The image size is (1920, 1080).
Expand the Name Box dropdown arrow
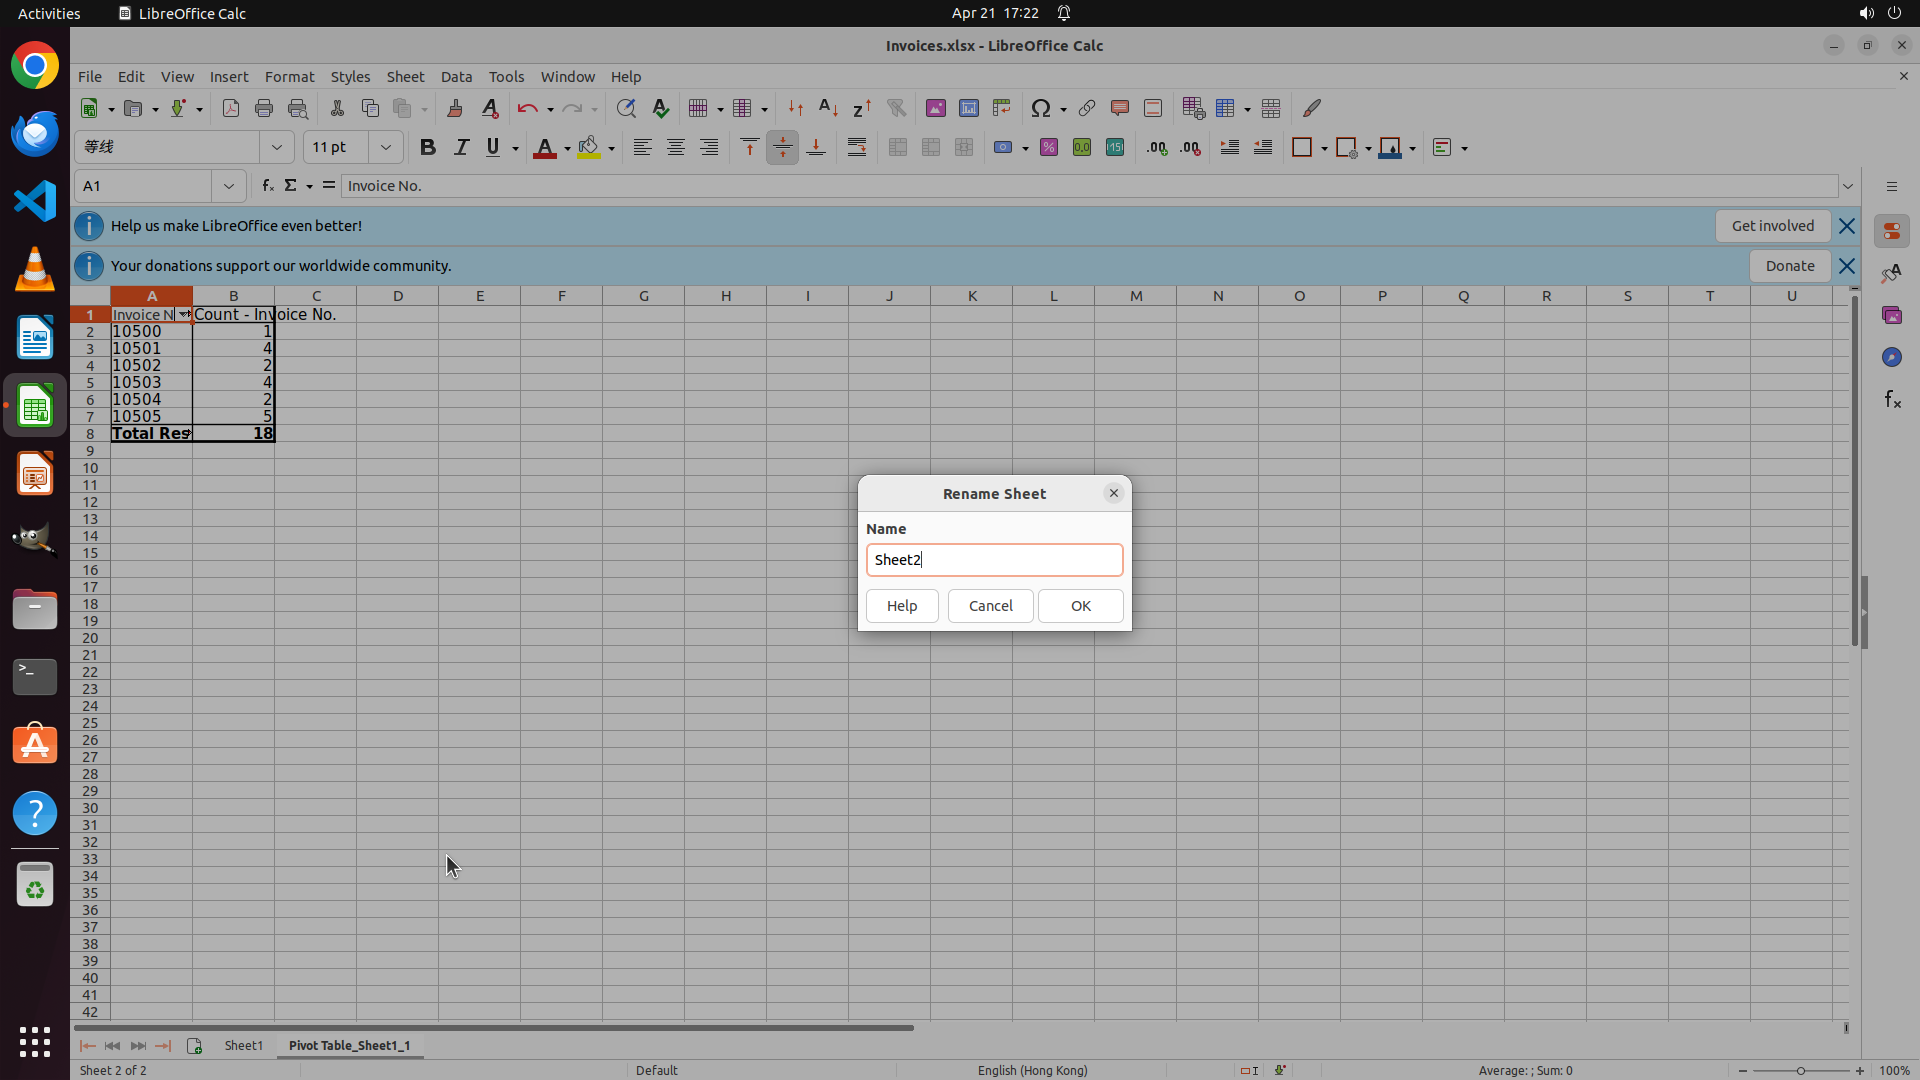click(229, 186)
